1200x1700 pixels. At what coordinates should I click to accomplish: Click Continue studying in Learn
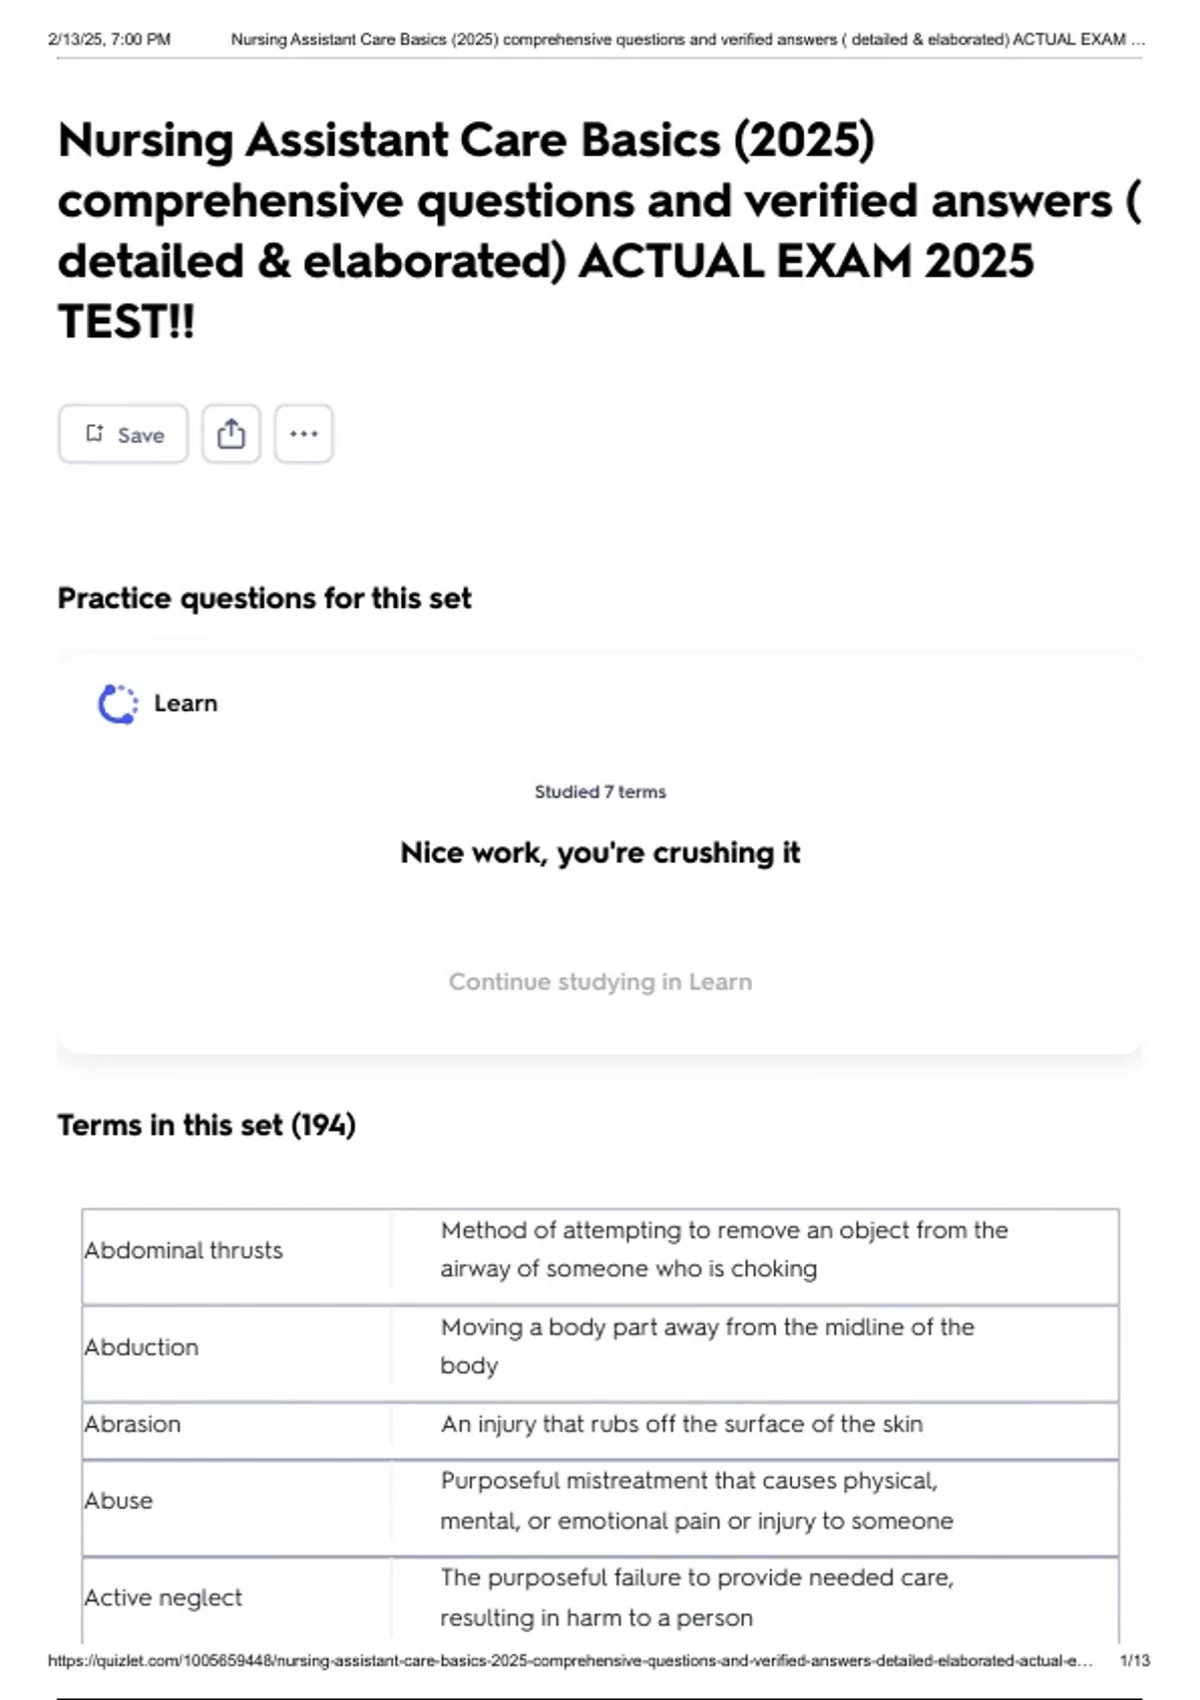pos(600,982)
